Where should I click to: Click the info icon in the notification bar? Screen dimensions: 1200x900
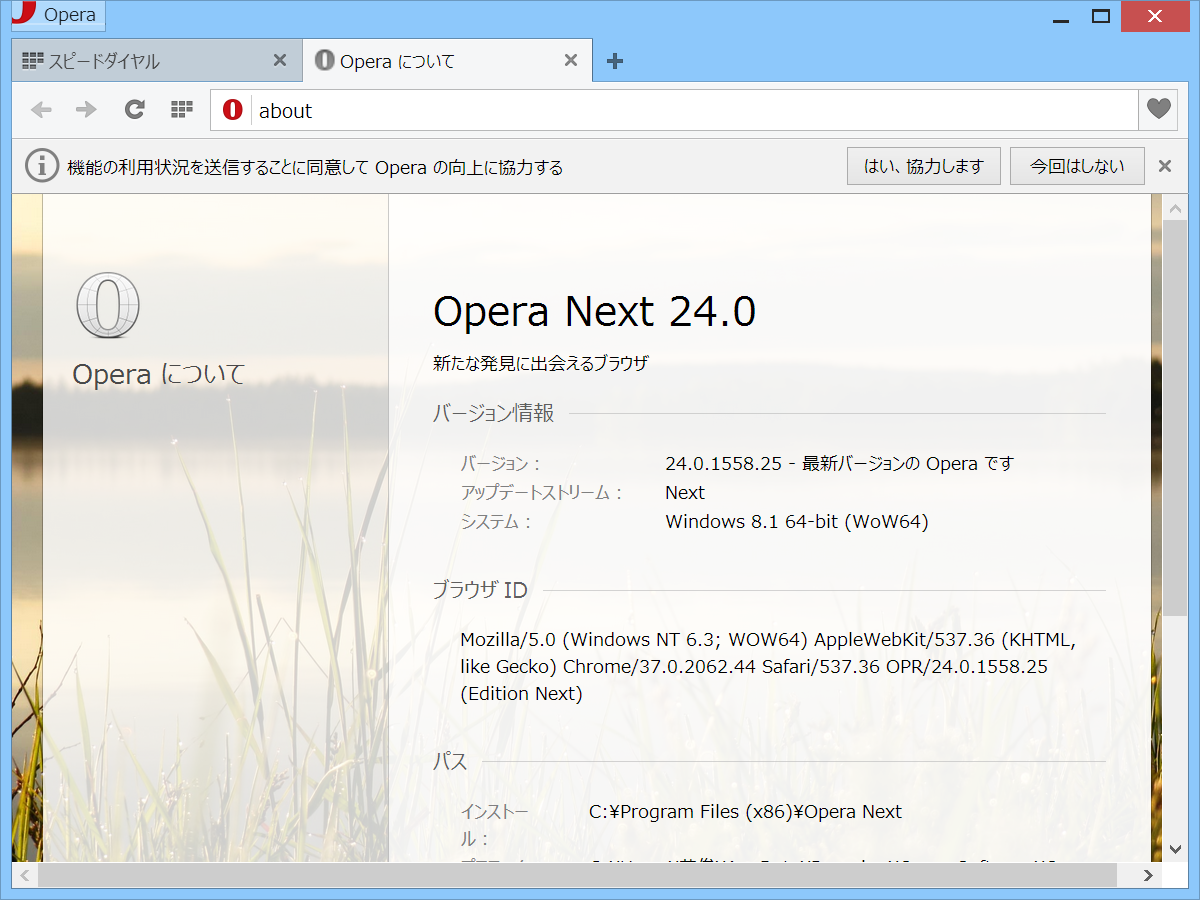tap(41, 165)
